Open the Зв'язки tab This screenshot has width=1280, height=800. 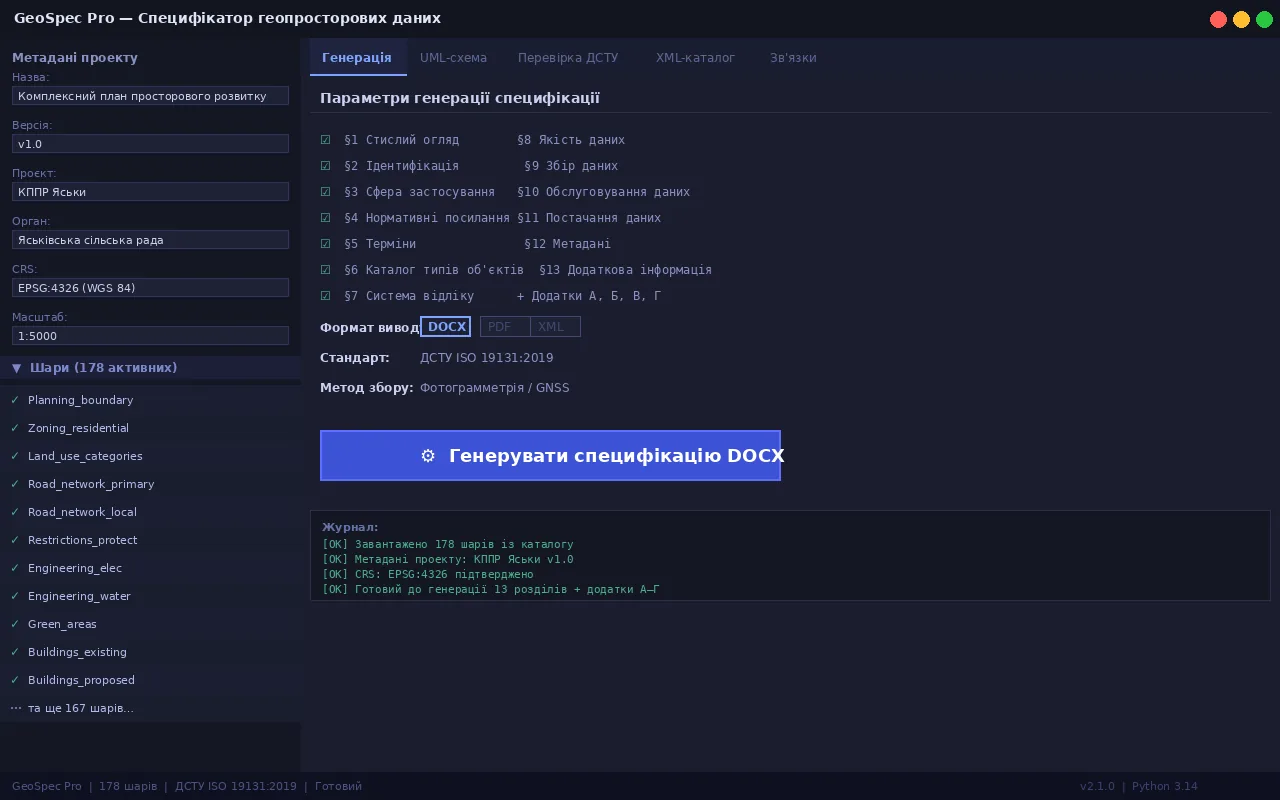pos(793,58)
